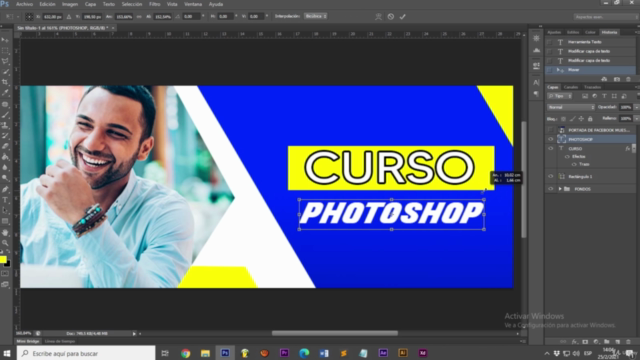Click the lock all icon in Layers
The image size is (640, 360).
(590, 119)
